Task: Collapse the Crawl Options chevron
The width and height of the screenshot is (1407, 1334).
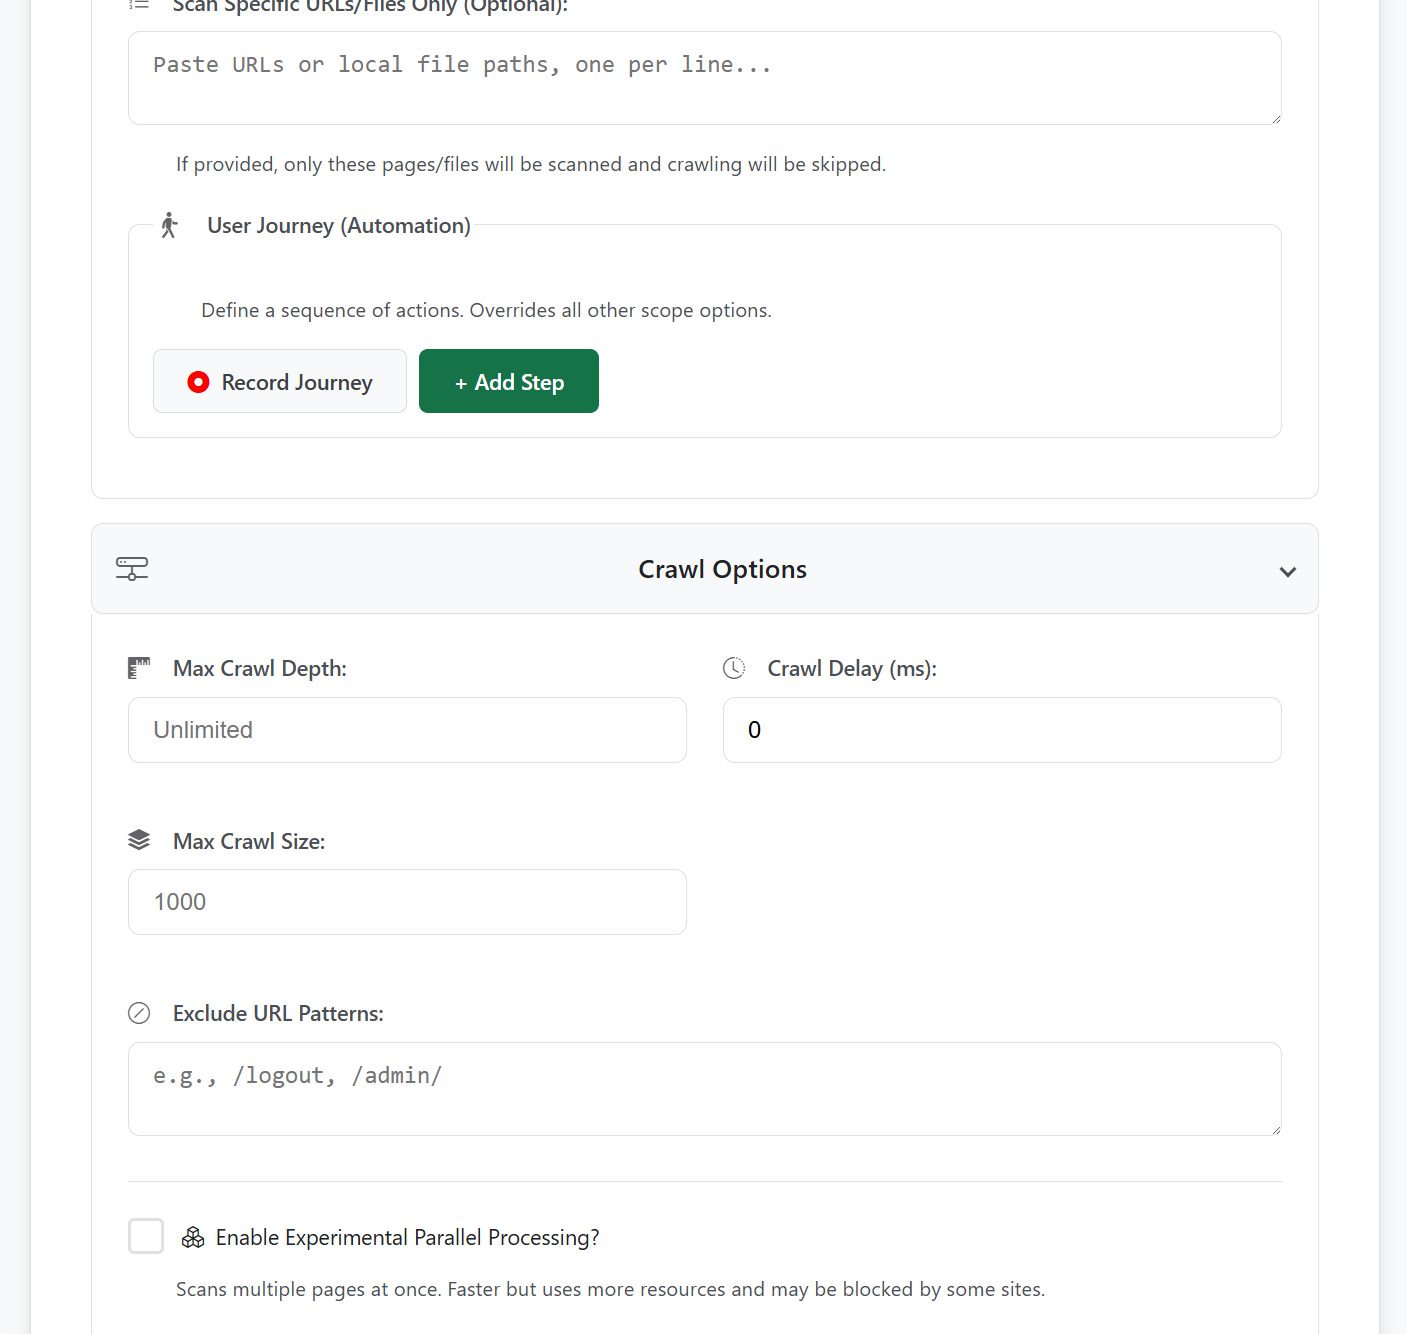Action: click(x=1287, y=572)
